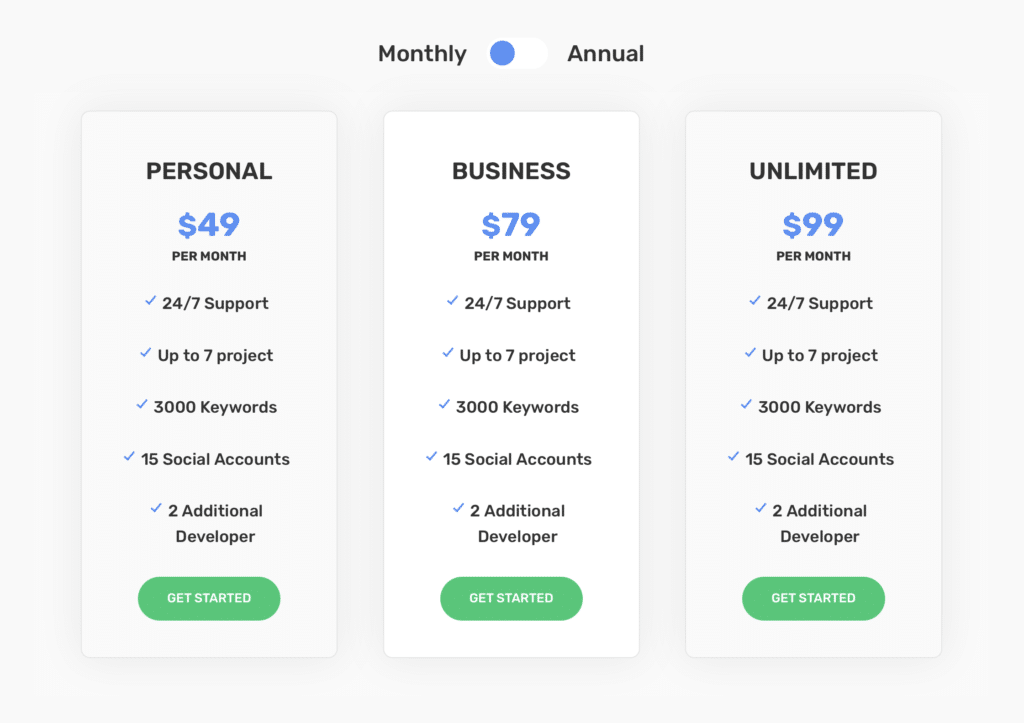Select the Monthly billing label

422,54
